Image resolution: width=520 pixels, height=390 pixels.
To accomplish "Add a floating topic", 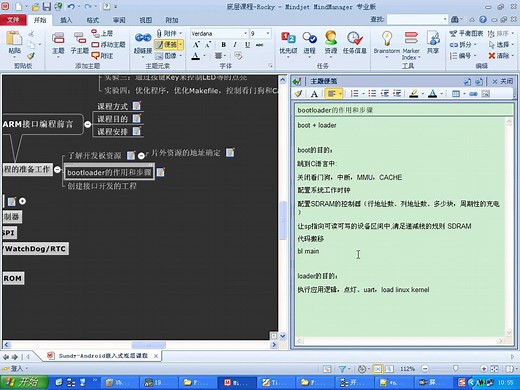I will 109,44.
